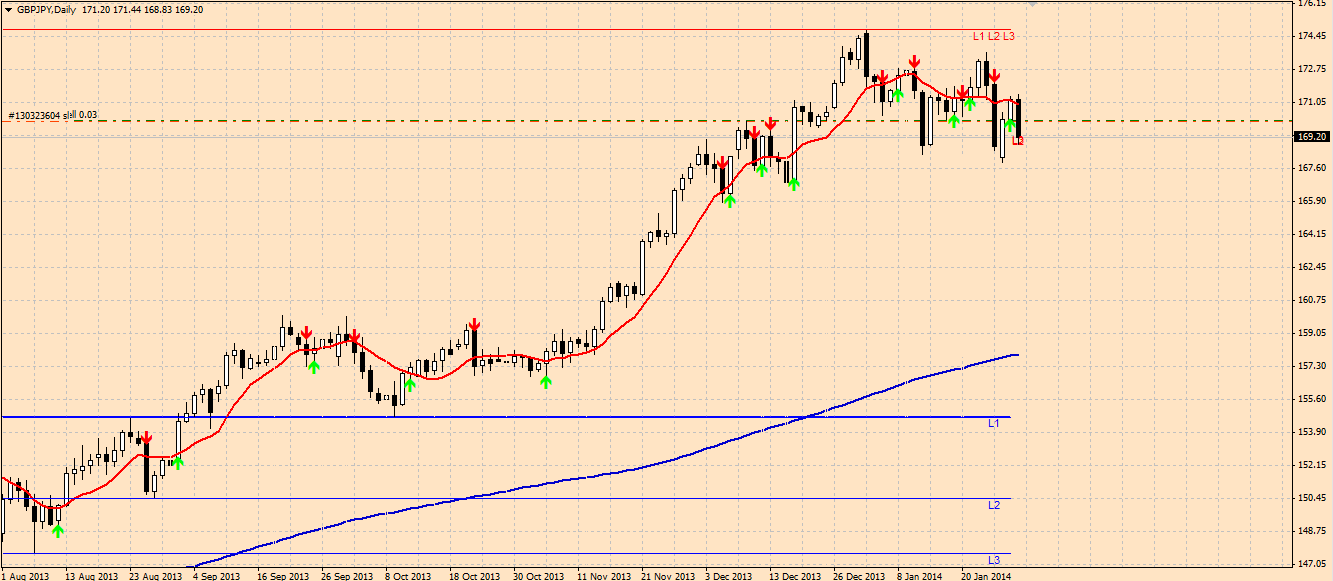Click the GBPJPY,Daily chart title text
Screen dimensions: 1333x581
coord(47,10)
